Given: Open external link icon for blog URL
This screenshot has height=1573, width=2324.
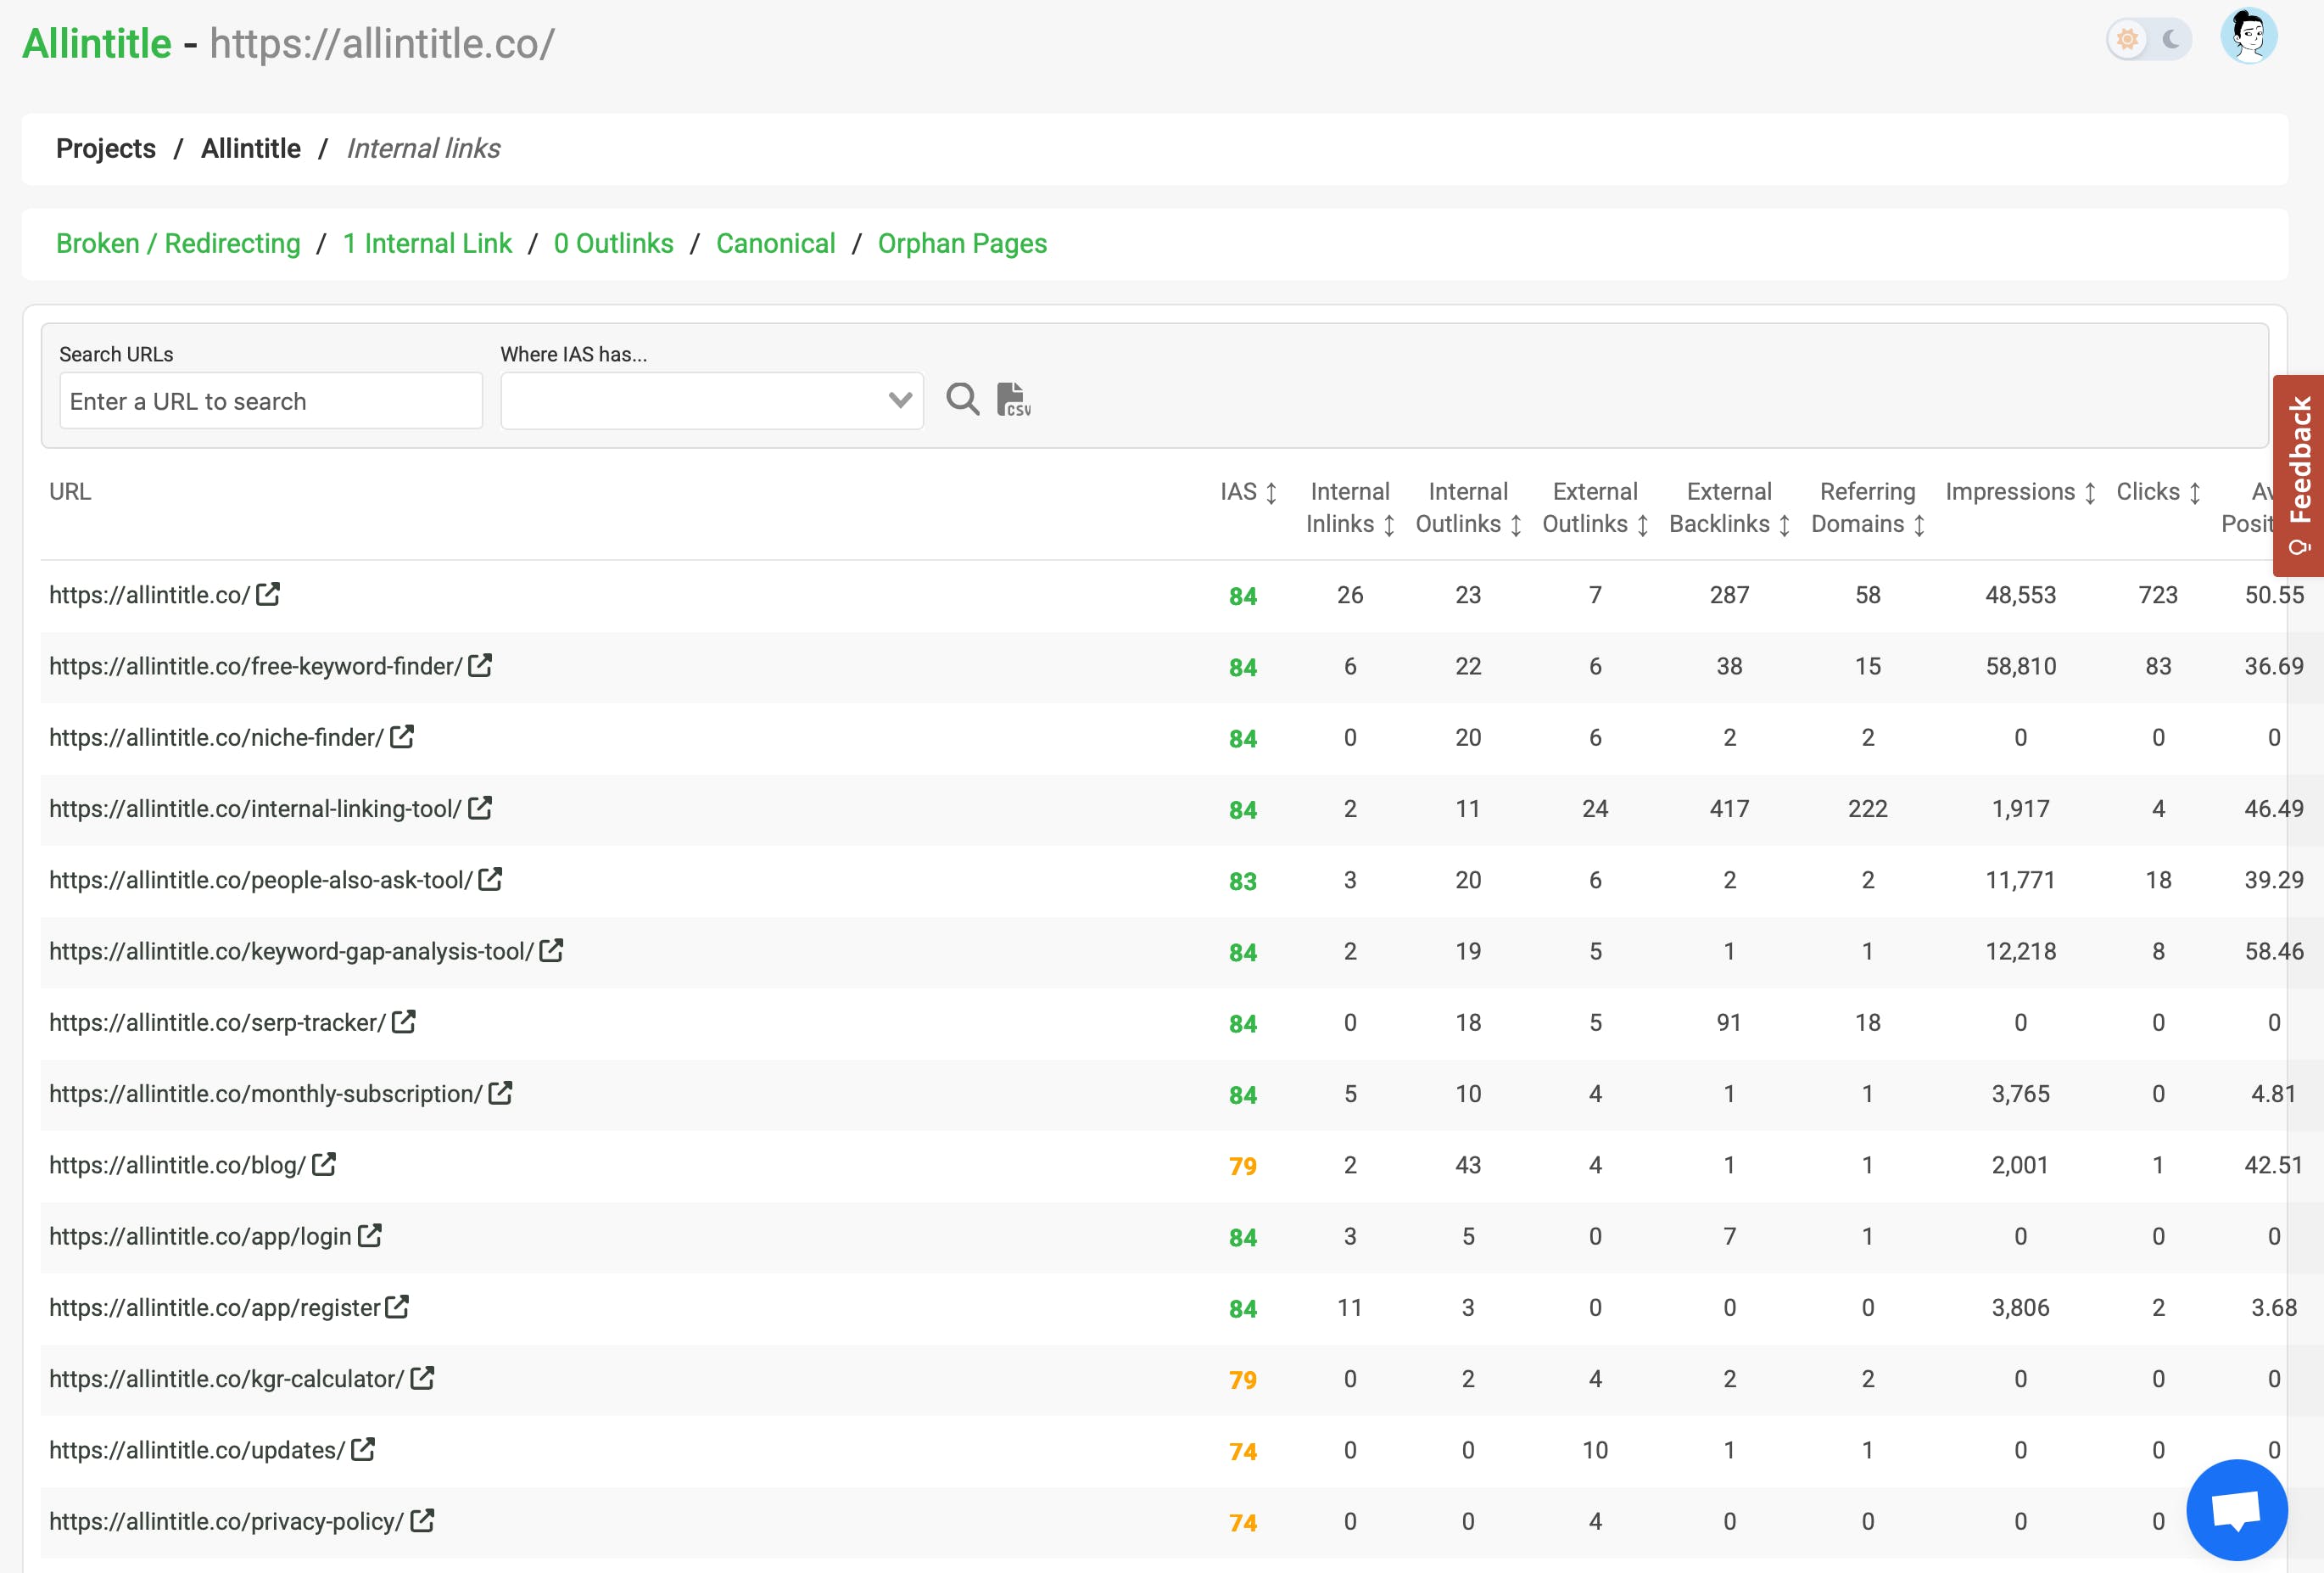Looking at the screenshot, I should (x=323, y=1165).
